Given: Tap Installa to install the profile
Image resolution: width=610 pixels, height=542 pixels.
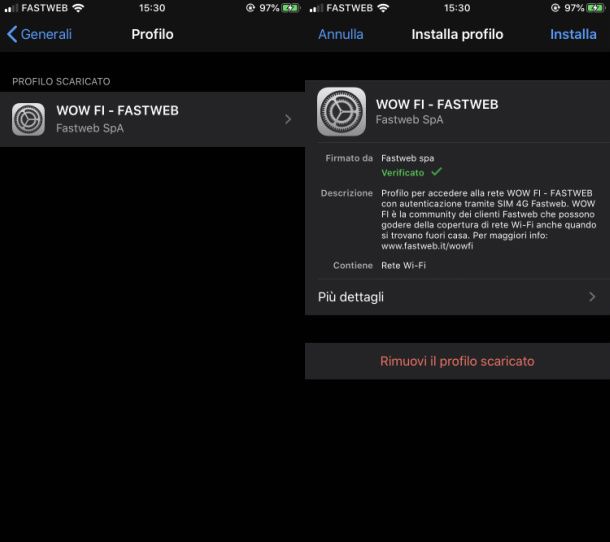Looking at the screenshot, I should 573,34.
